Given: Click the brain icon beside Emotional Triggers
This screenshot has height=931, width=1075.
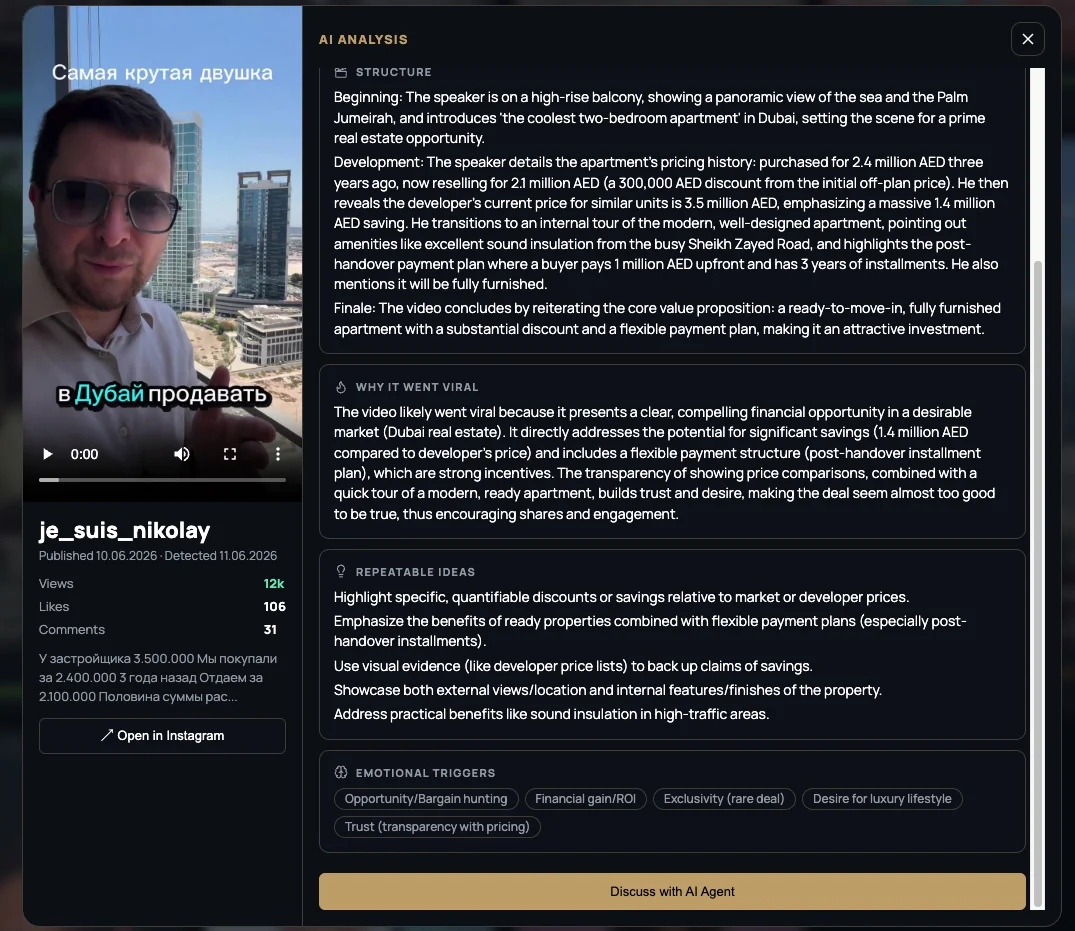Looking at the screenshot, I should 341,773.
